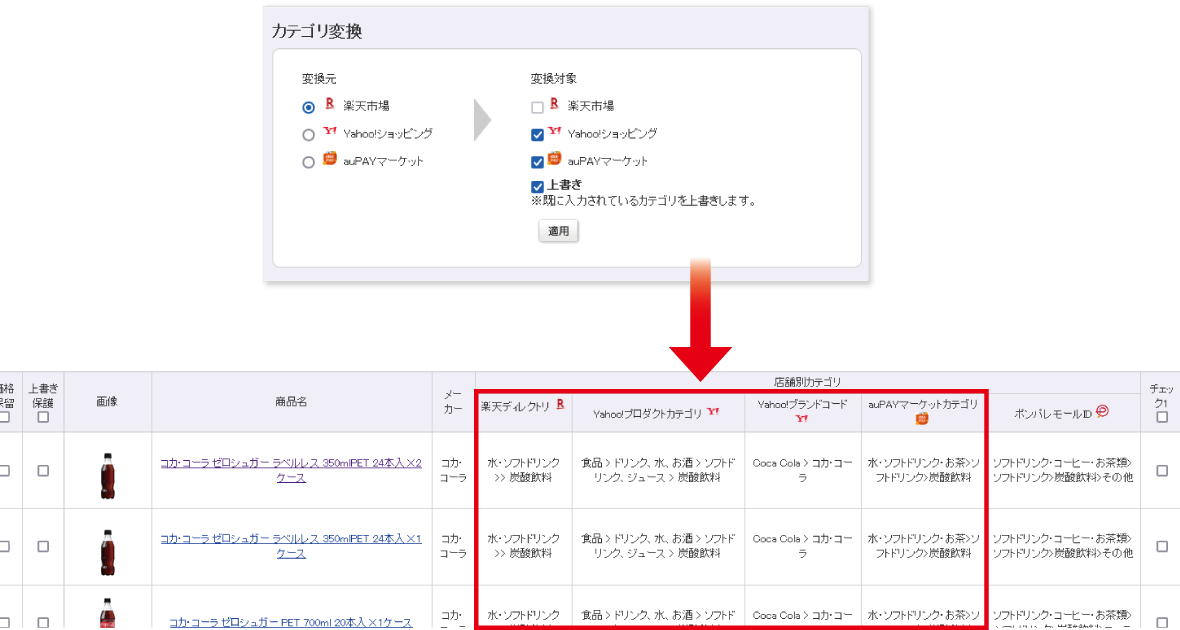Click the Y! icon under Yahoo!ブランドコード header
Screen dimensions: 1180x630
[801, 418]
